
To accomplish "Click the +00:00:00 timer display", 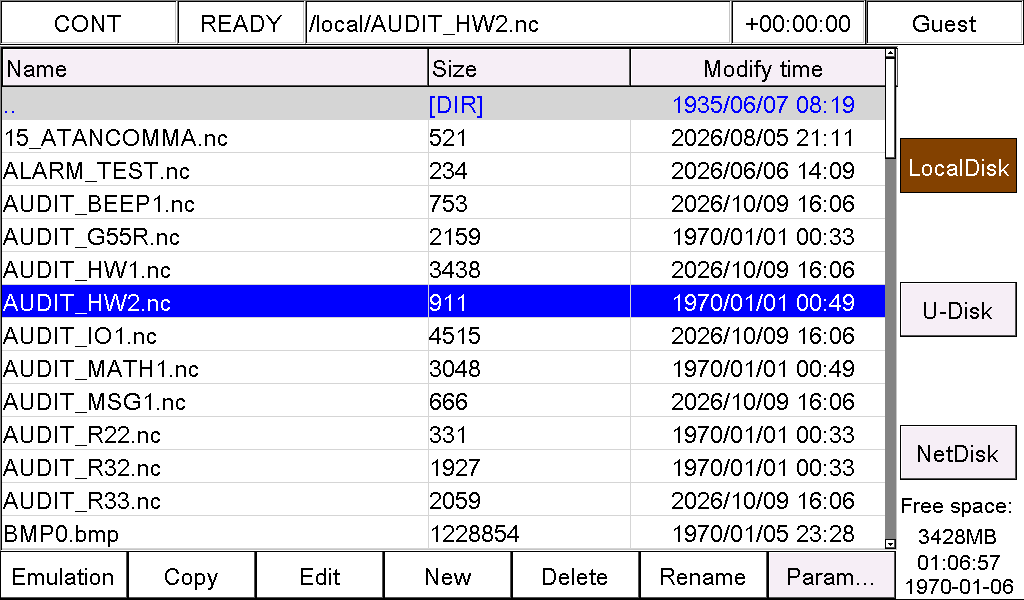I will 798,24.
